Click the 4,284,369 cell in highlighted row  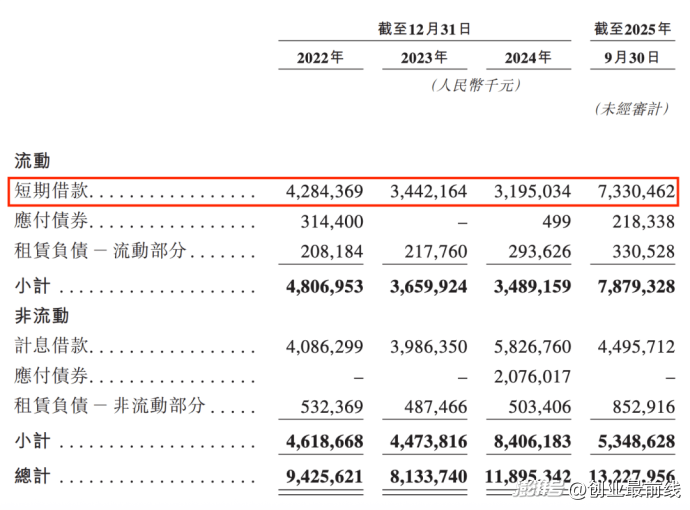click(324, 191)
